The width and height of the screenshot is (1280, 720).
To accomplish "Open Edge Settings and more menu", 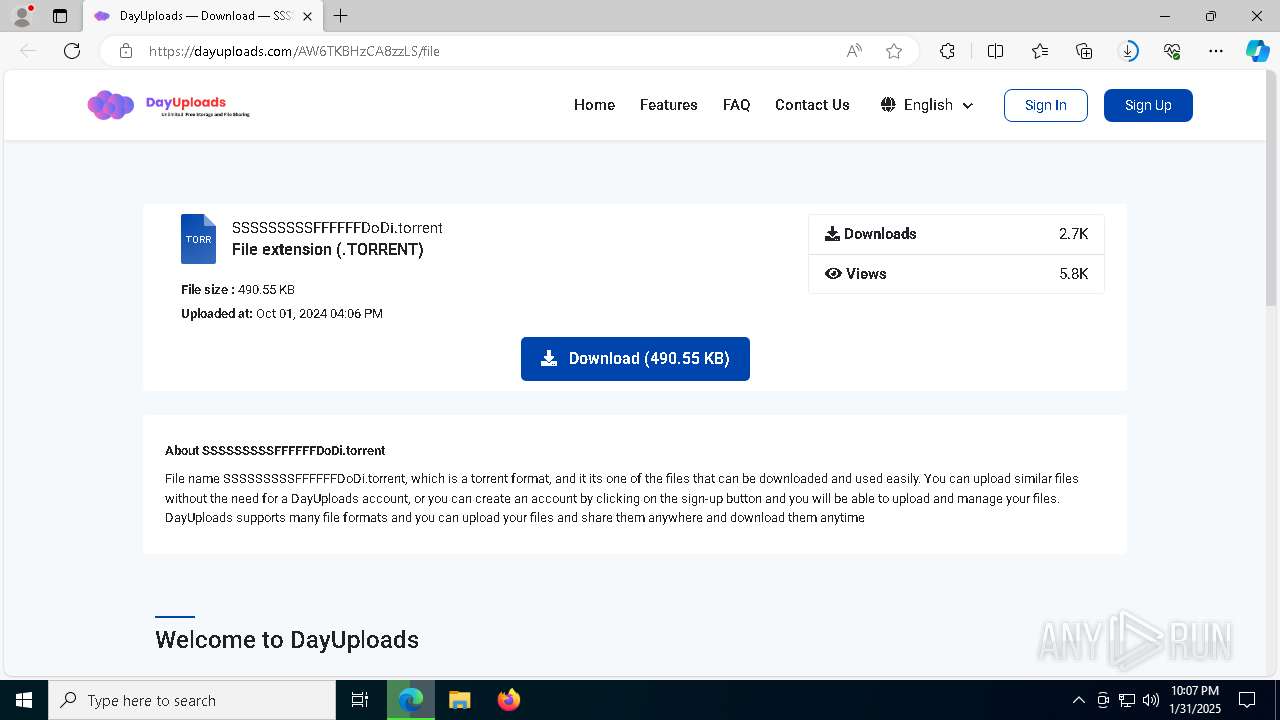I will click(1216, 51).
